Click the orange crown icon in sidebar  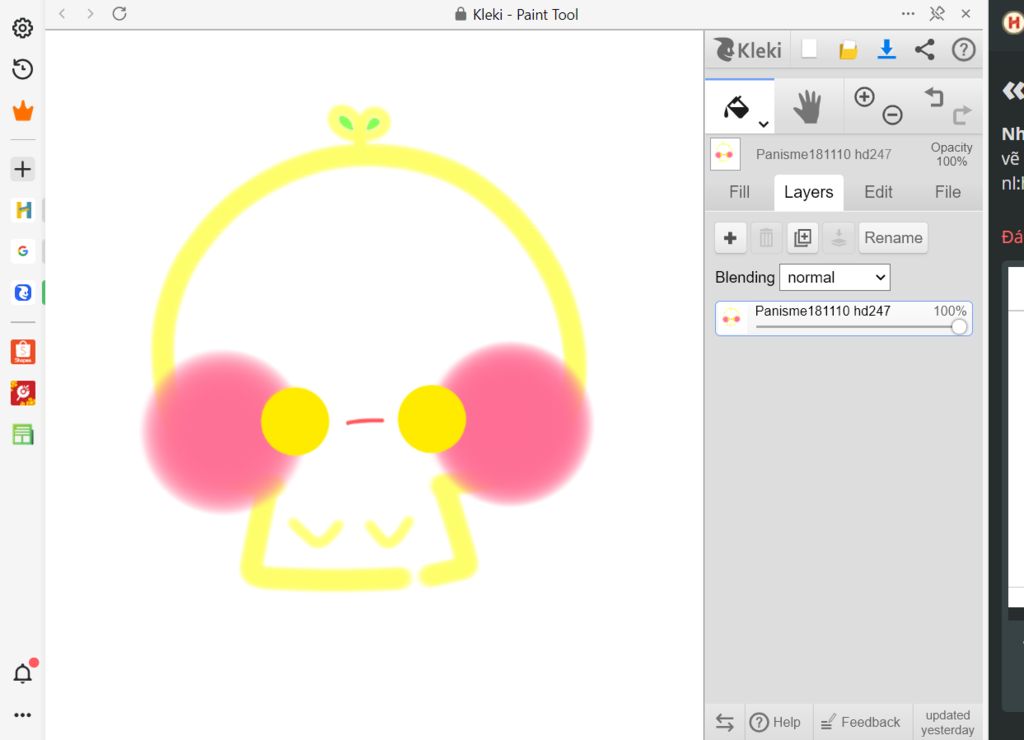pyautogui.click(x=22, y=111)
